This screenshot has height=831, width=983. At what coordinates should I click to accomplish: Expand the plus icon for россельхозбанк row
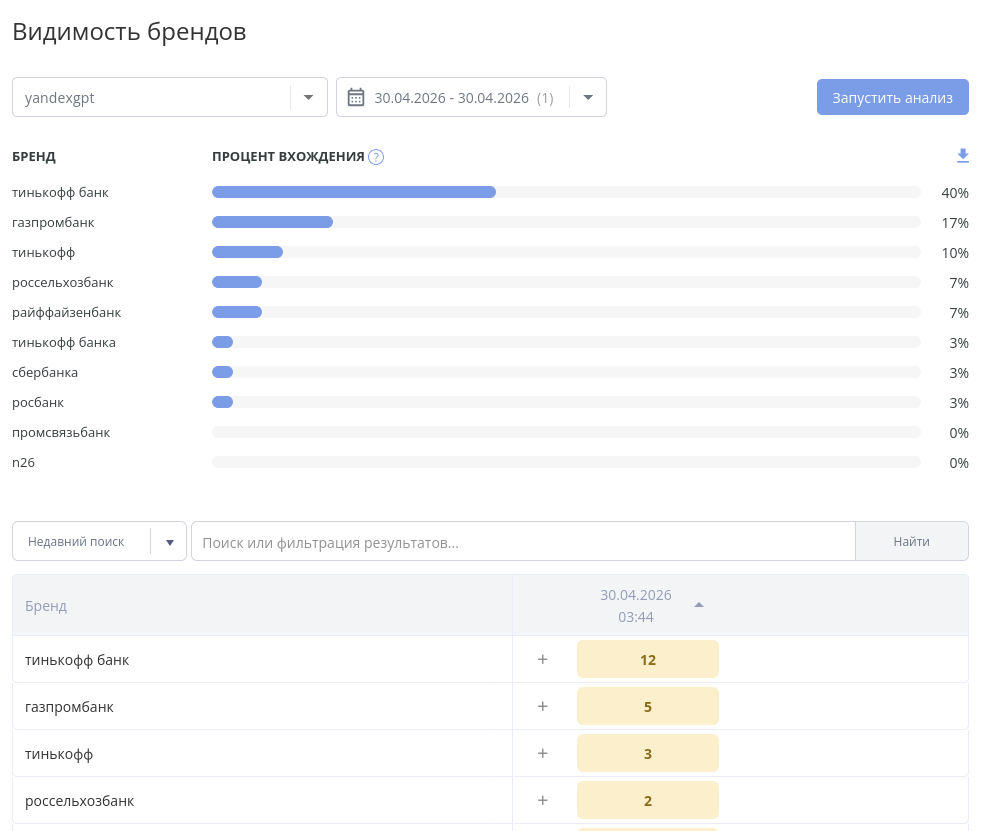543,800
